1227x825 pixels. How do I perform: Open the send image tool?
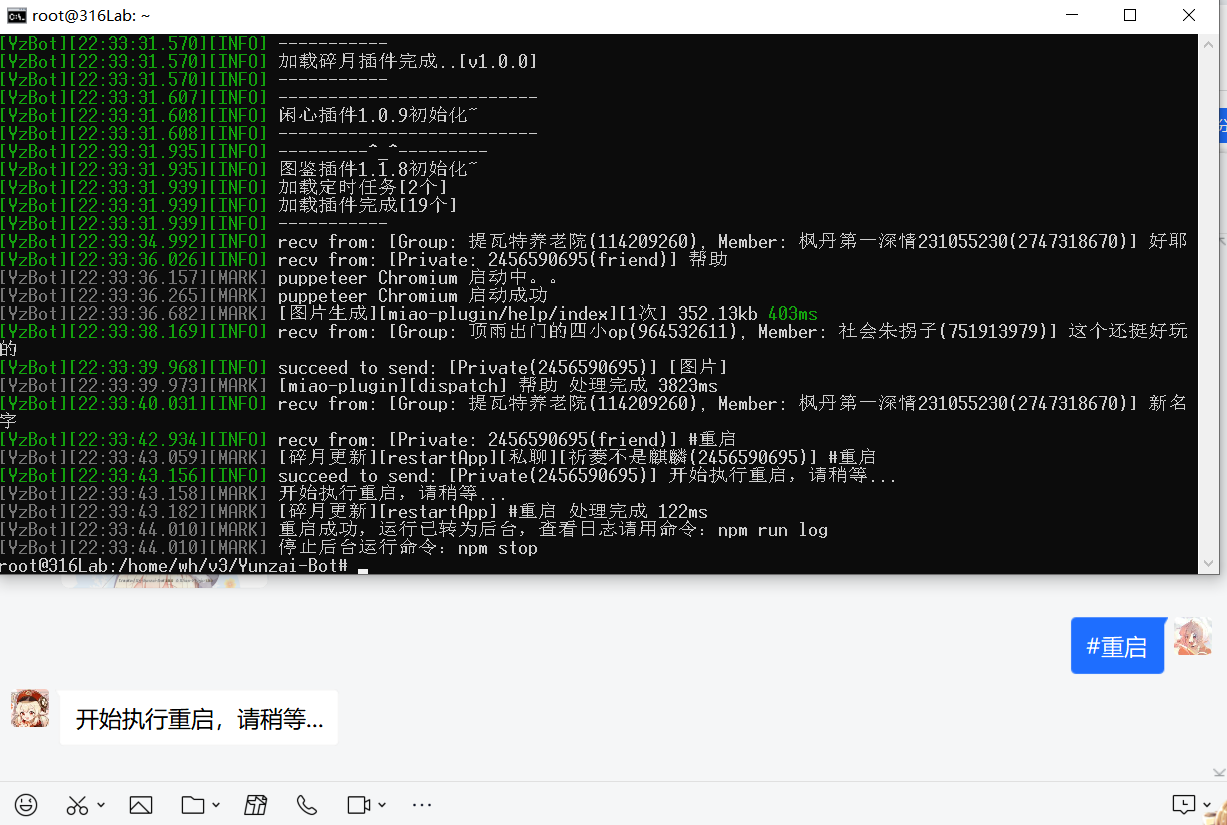(140, 804)
